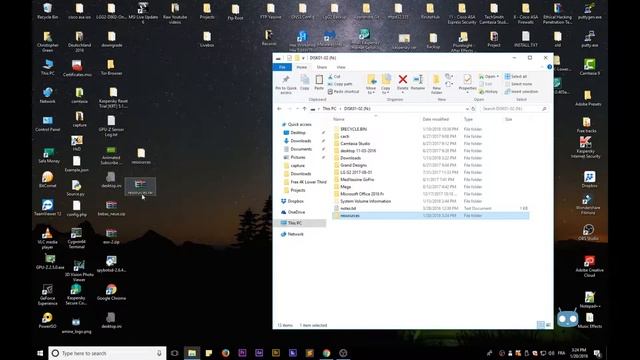The image size is (640, 360).
Task: Select Quick access in navigation pane
Action: (x=299, y=124)
